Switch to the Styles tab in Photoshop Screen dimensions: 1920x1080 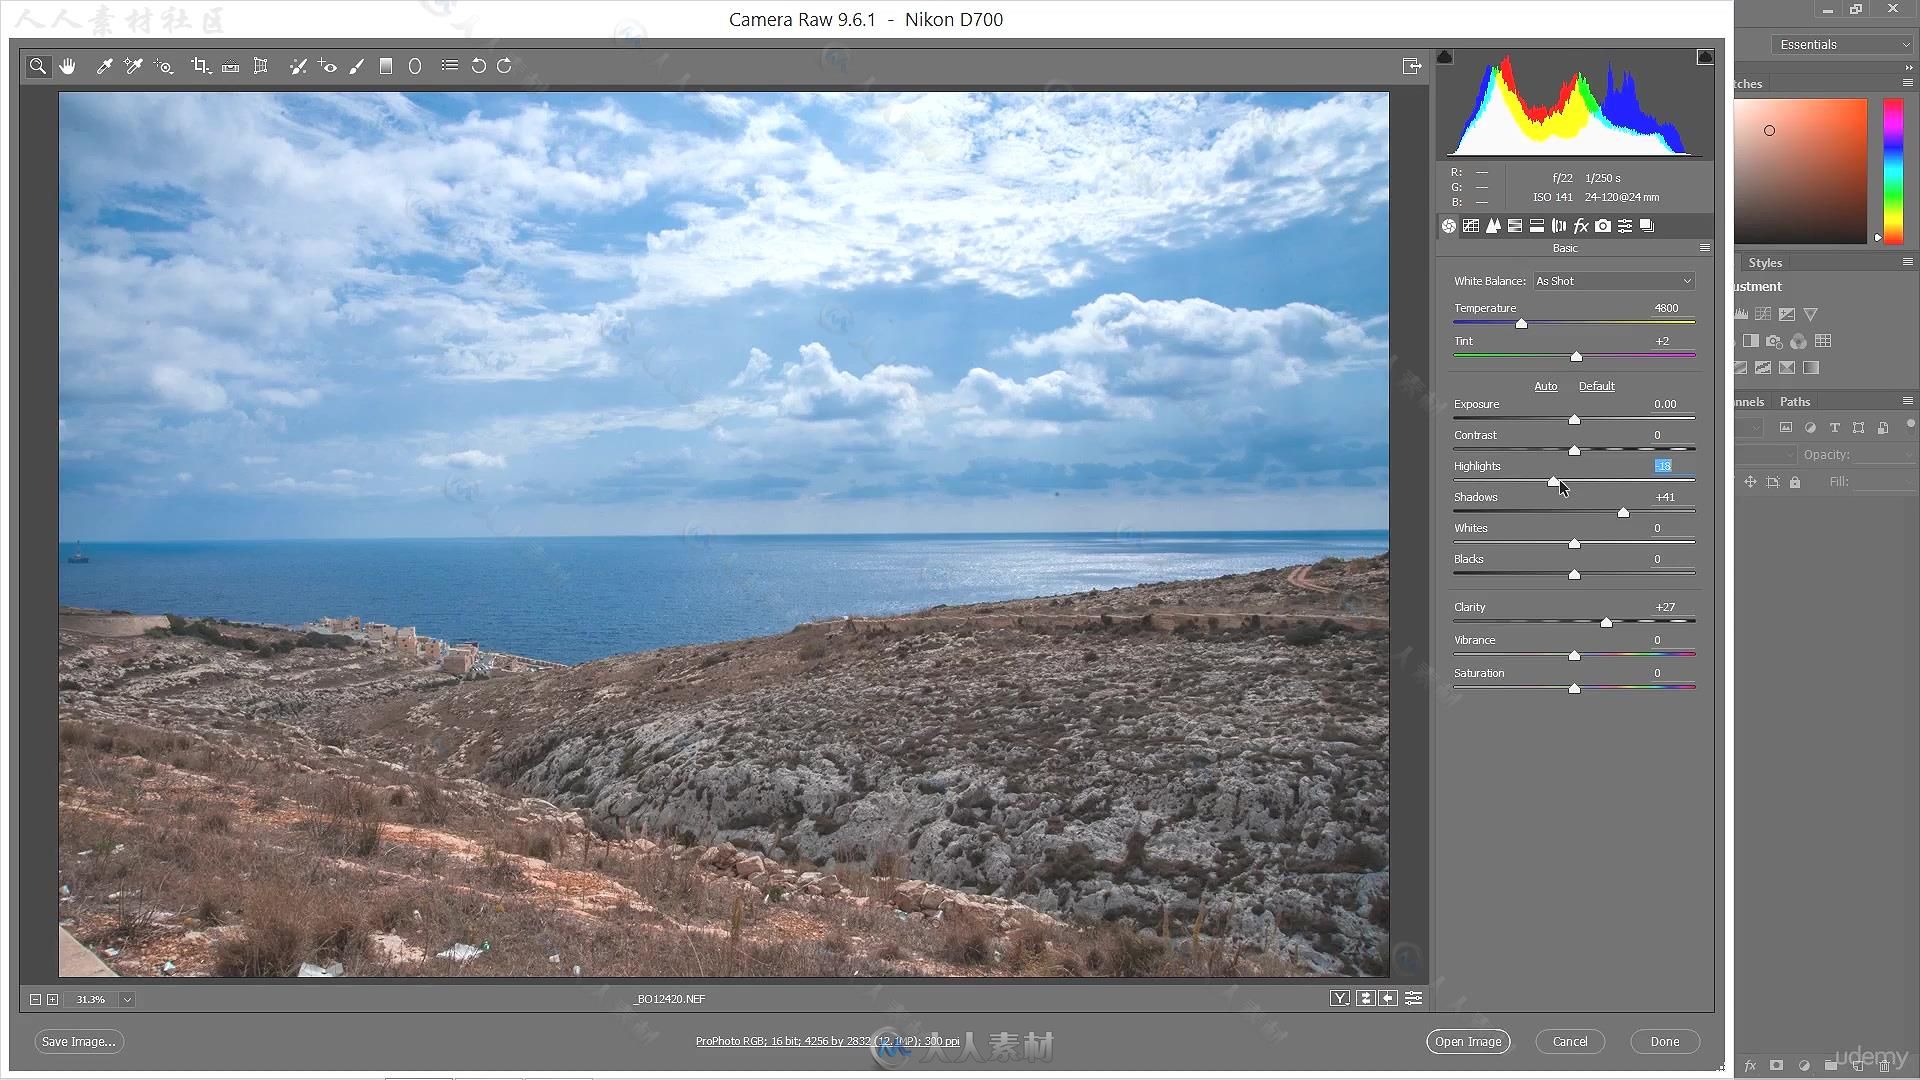pos(1765,263)
